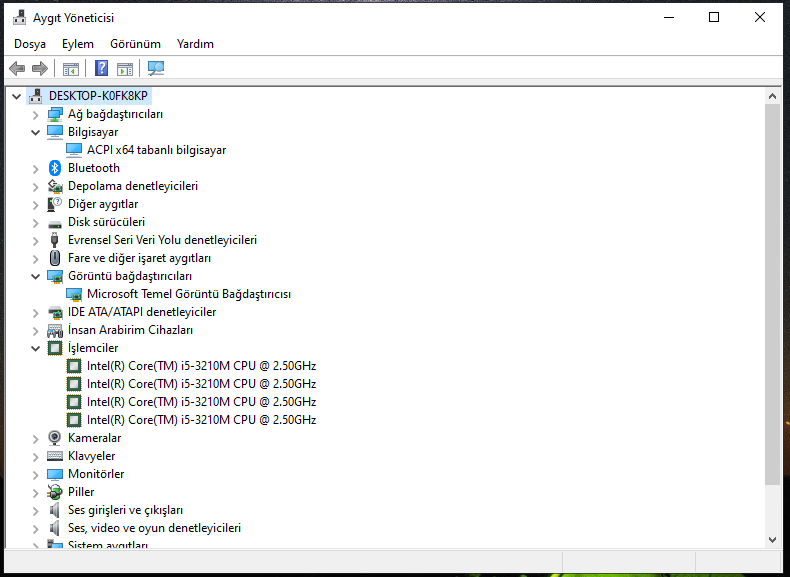Select the last Intel Core i5-3210M entry
The width and height of the screenshot is (790, 577).
point(201,420)
